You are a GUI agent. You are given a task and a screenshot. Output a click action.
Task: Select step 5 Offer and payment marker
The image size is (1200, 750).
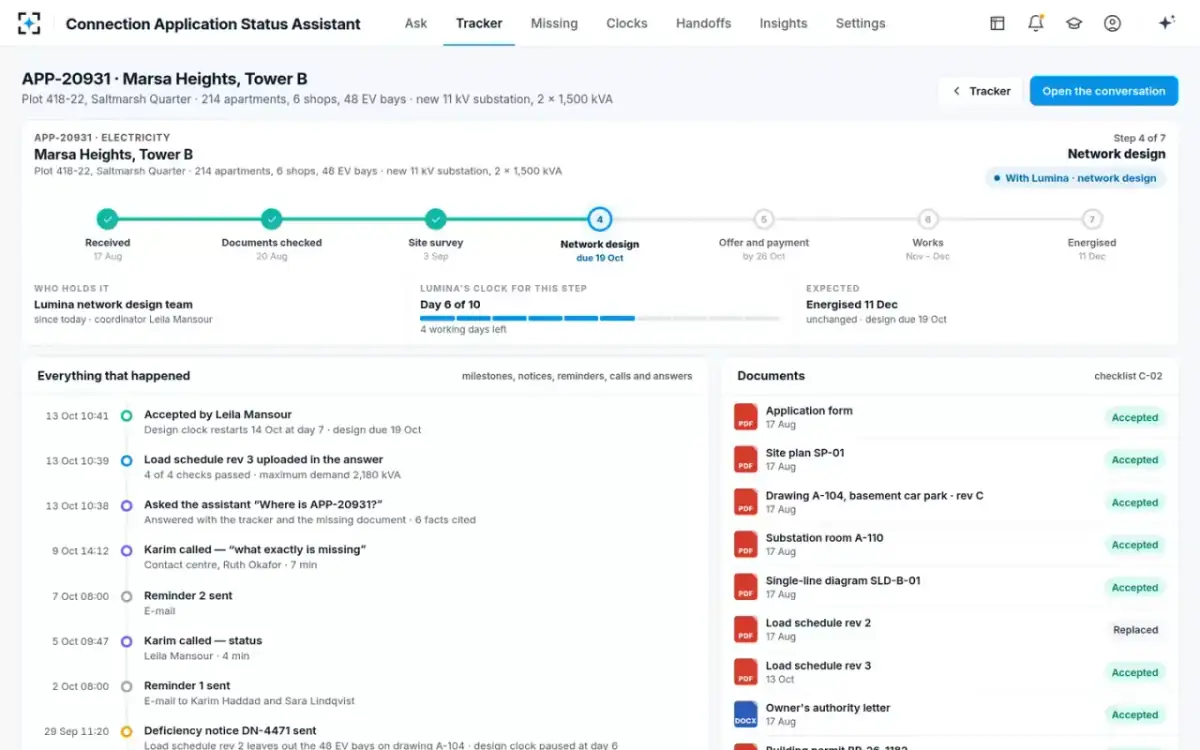coord(764,219)
